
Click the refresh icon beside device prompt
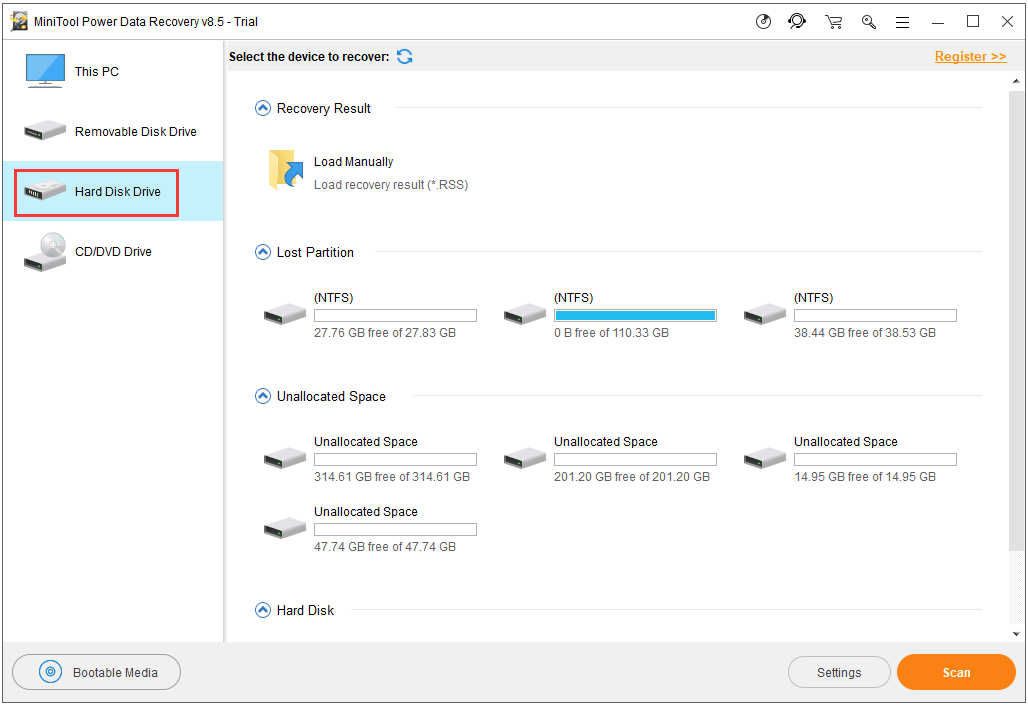[x=404, y=57]
